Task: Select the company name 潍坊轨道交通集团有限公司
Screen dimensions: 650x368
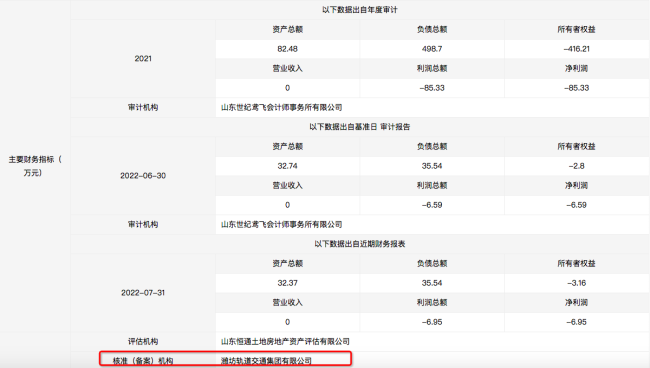Action: point(266,361)
